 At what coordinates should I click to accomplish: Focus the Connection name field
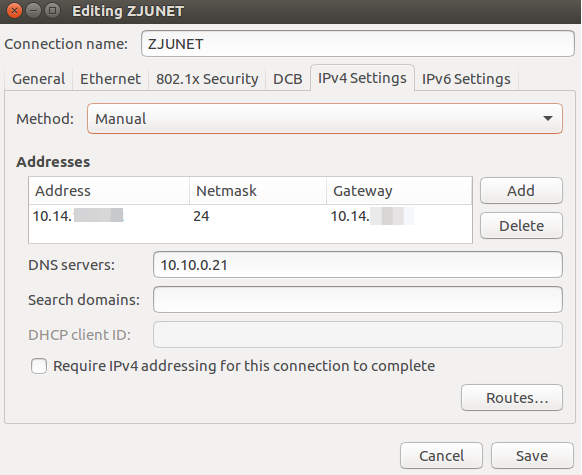358,44
